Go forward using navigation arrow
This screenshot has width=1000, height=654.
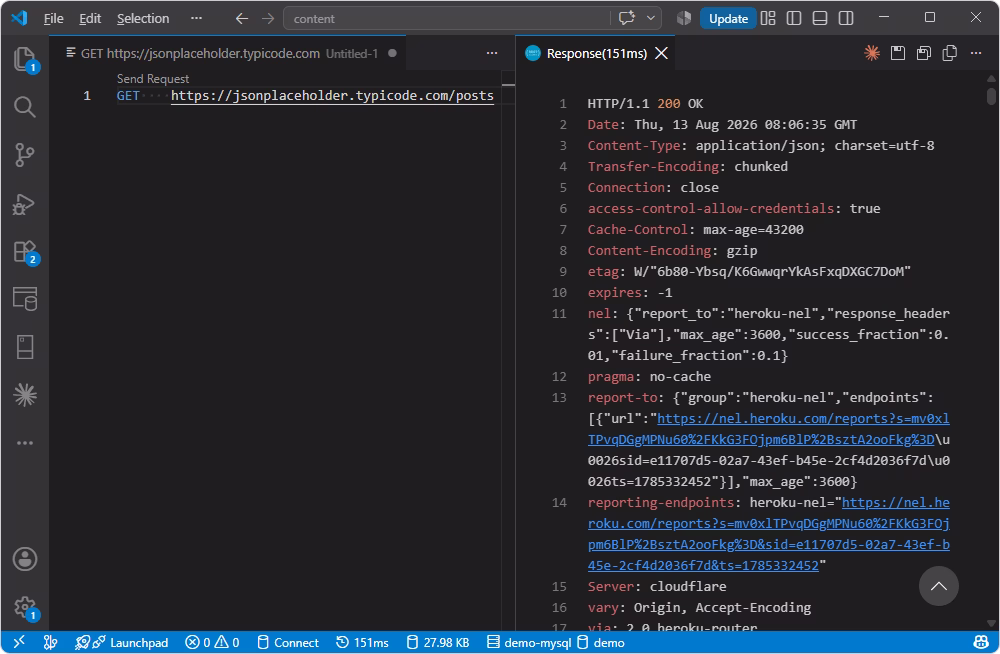[267, 19]
